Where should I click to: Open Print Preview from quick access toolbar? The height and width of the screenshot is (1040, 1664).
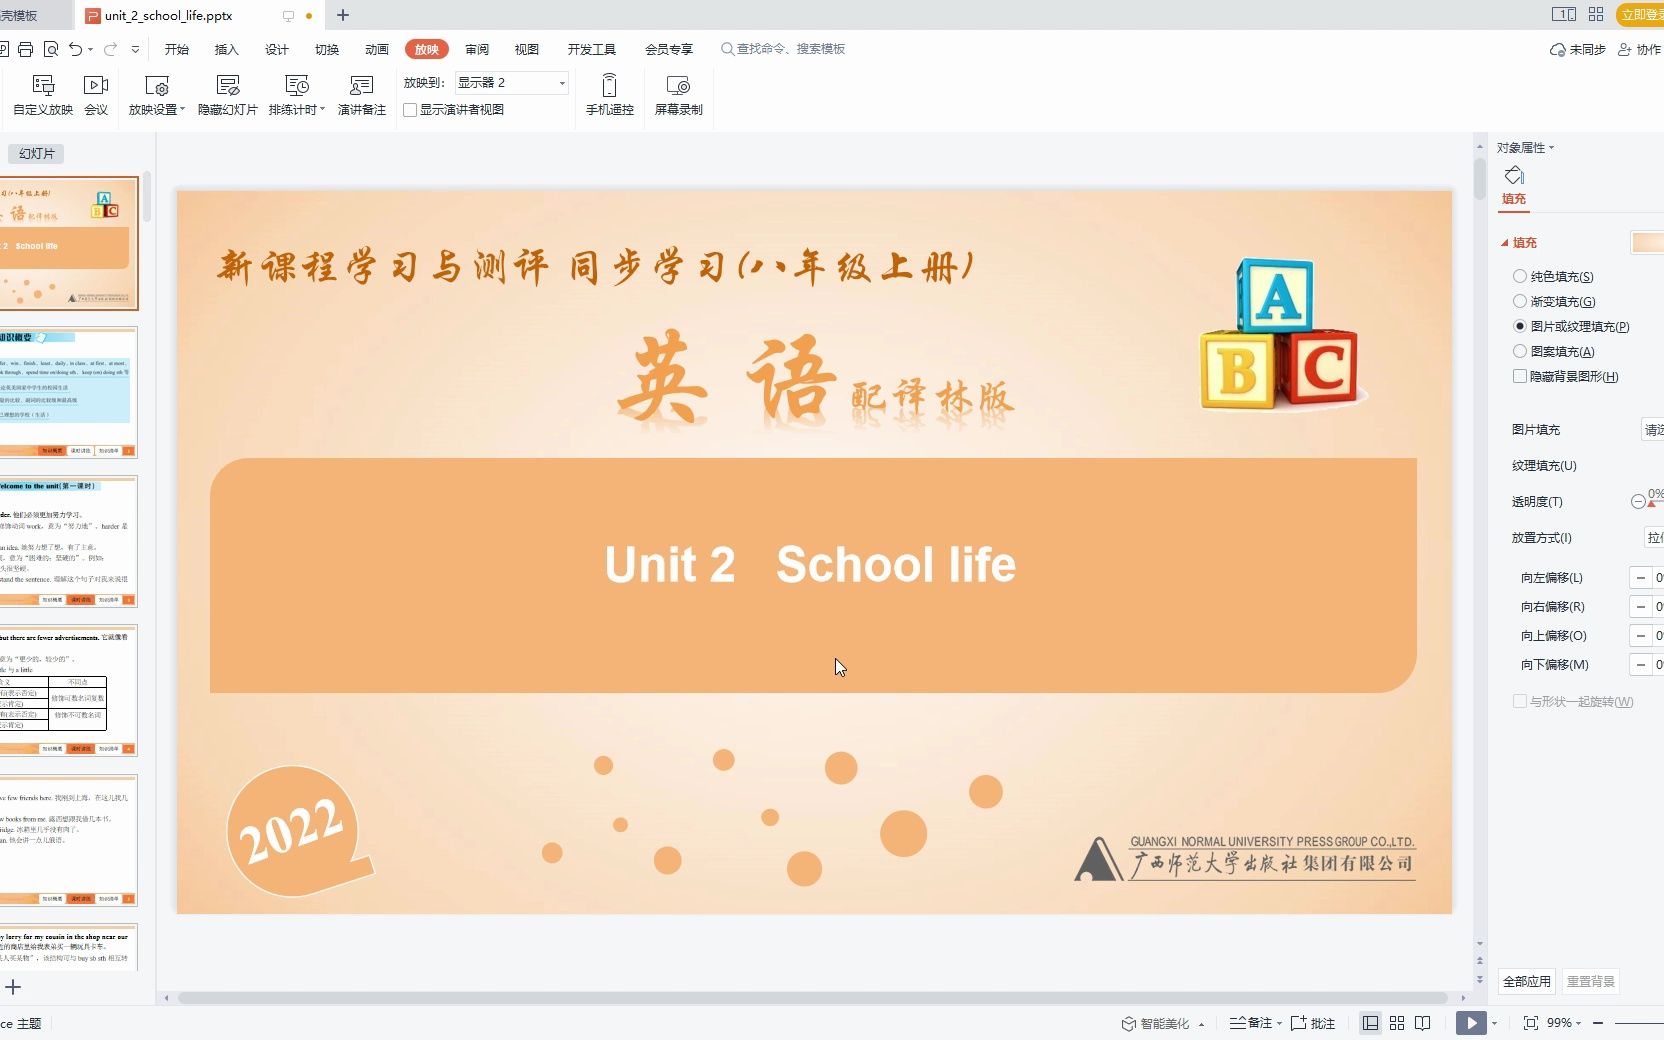click(x=50, y=49)
